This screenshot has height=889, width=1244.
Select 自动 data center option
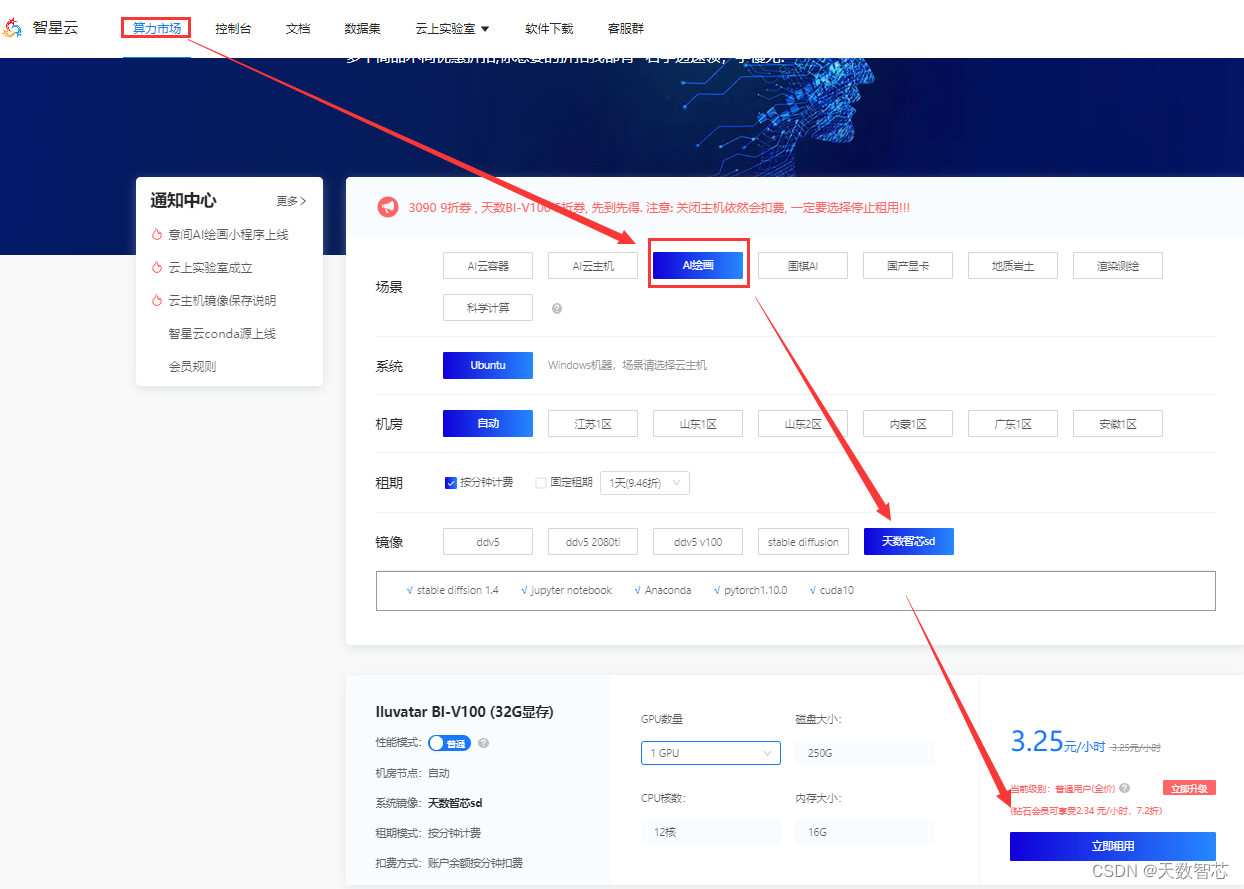pyautogui.click(x=488, y=424)
